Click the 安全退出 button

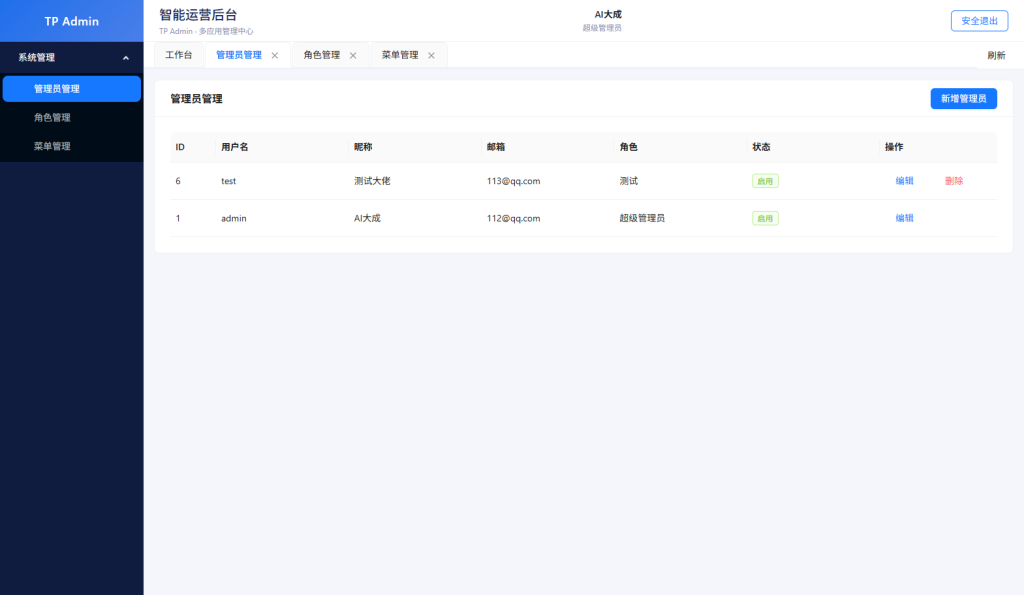click(x=979, y=21)
